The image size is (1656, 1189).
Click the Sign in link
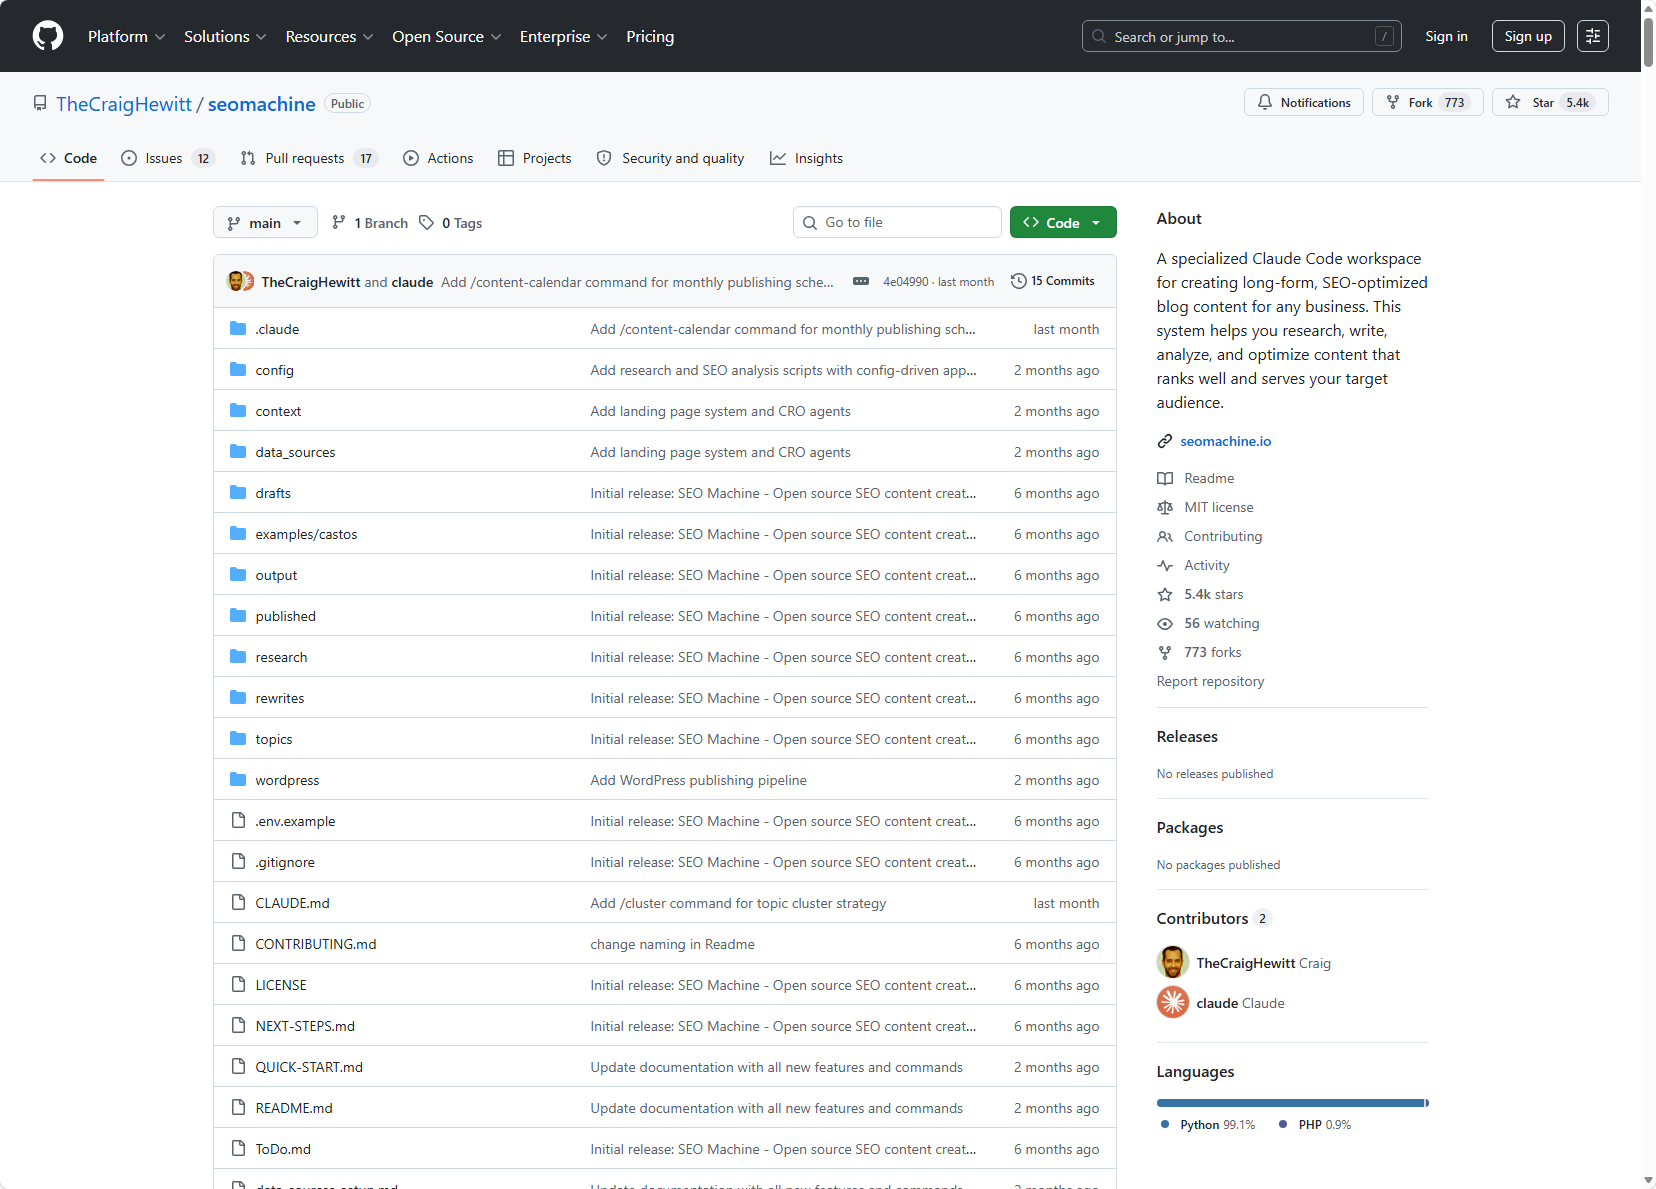[x=1446, y=36]
